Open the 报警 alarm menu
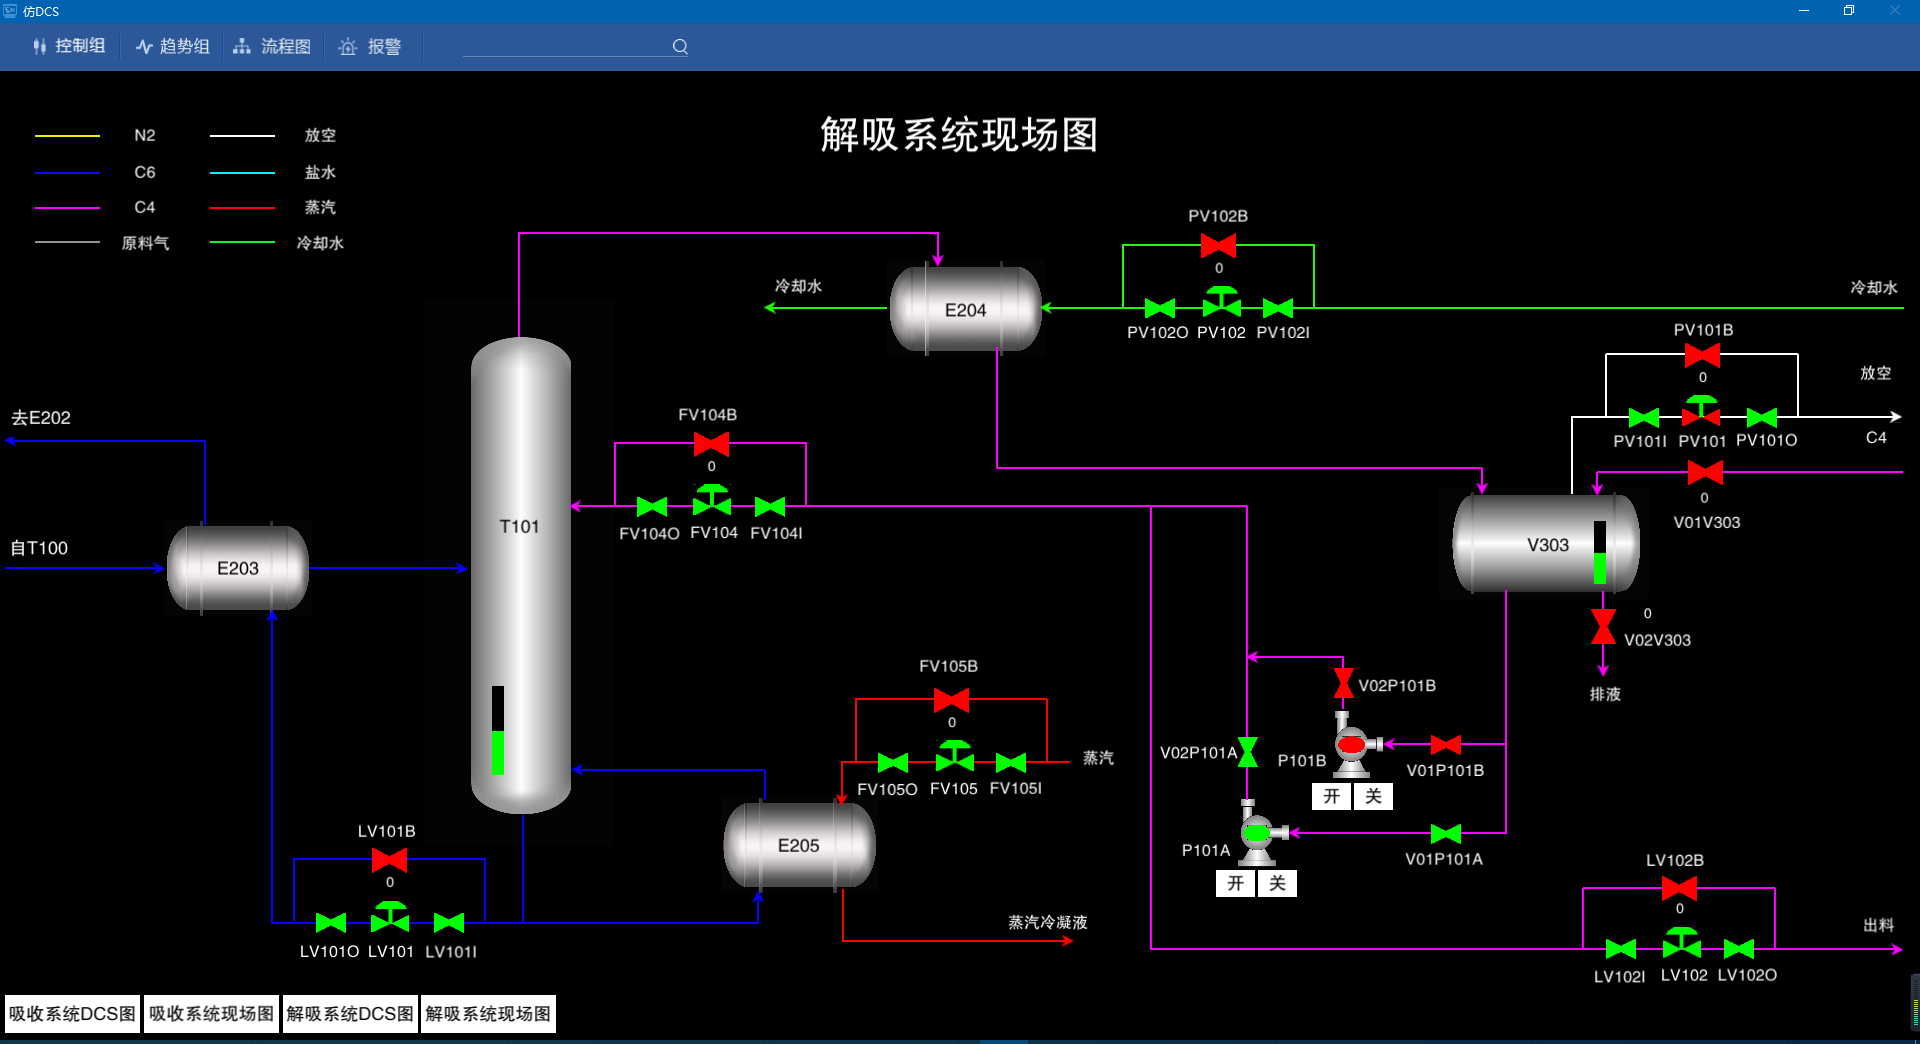Image resolution: width=1920 pixels, height=1044 pixels. coord(370,46)
